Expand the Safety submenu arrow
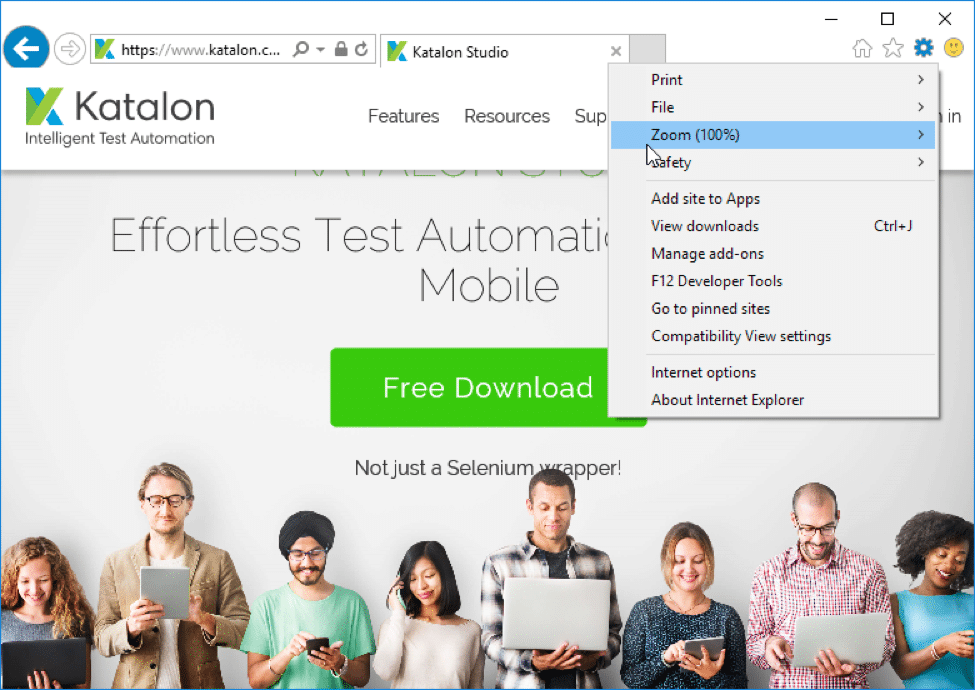This screenshot has height=690, width=975. coord(921,162)
